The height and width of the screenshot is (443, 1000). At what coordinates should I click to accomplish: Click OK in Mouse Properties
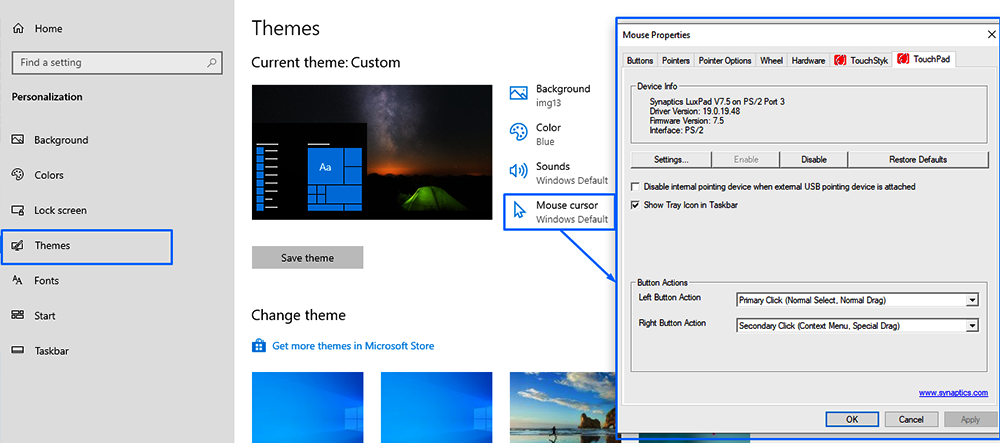(852, 419)
